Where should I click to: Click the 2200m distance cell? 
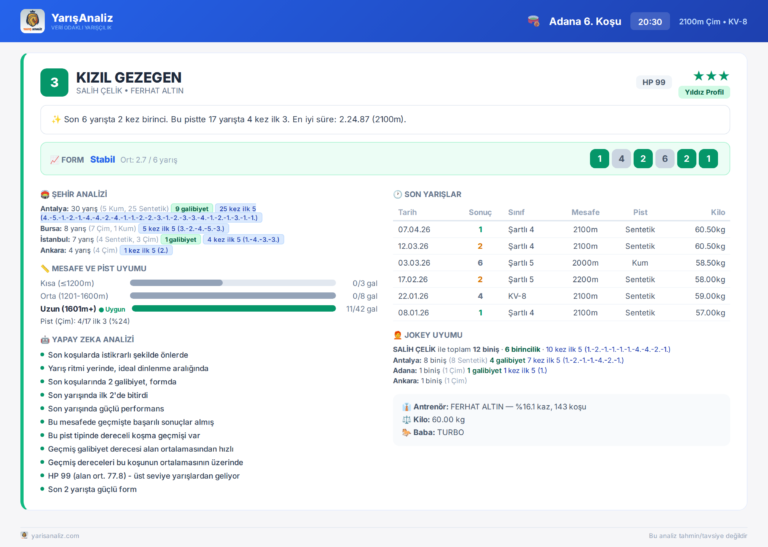coord(585,280)
